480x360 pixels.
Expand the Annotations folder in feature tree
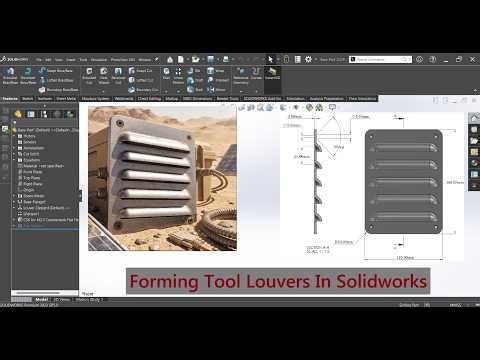coord(15,148)
